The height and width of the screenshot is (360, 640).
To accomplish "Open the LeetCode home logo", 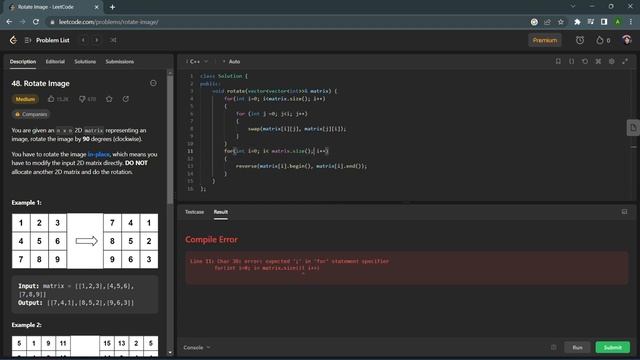I will pos(13,40).
